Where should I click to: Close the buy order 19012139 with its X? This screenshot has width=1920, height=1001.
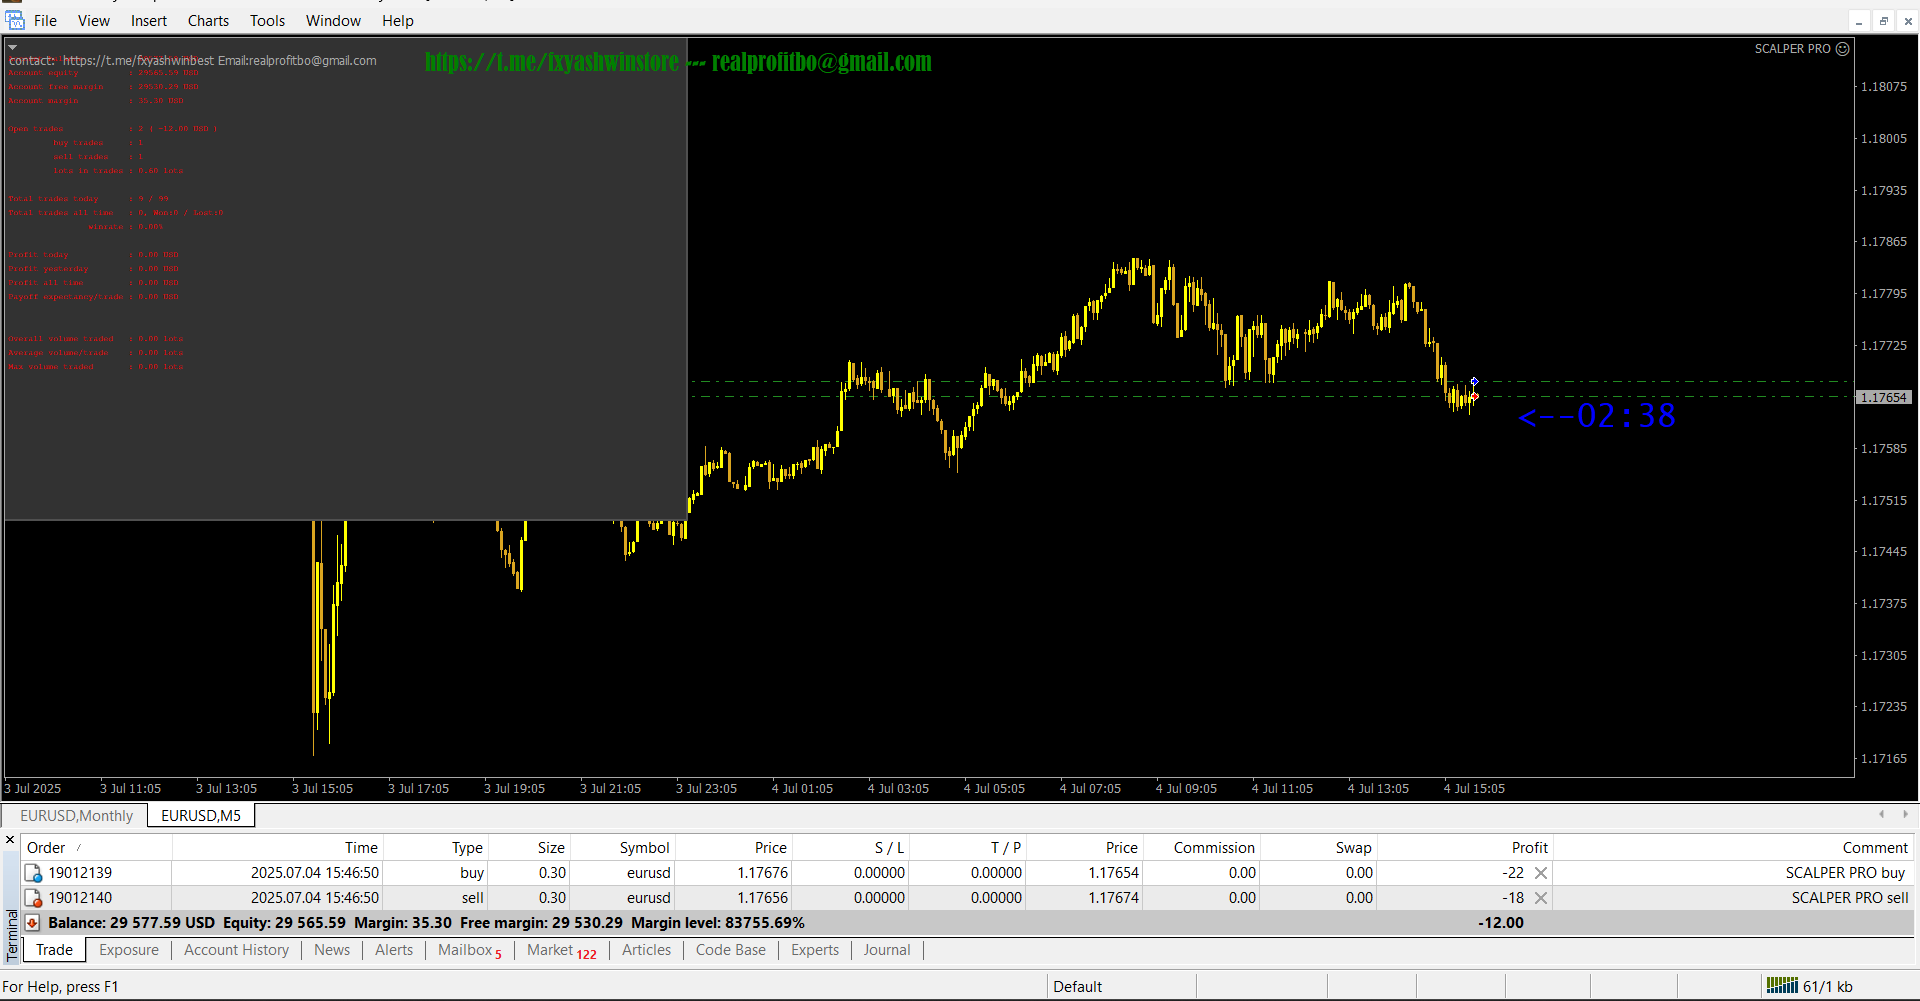(x=1541, y=873)
